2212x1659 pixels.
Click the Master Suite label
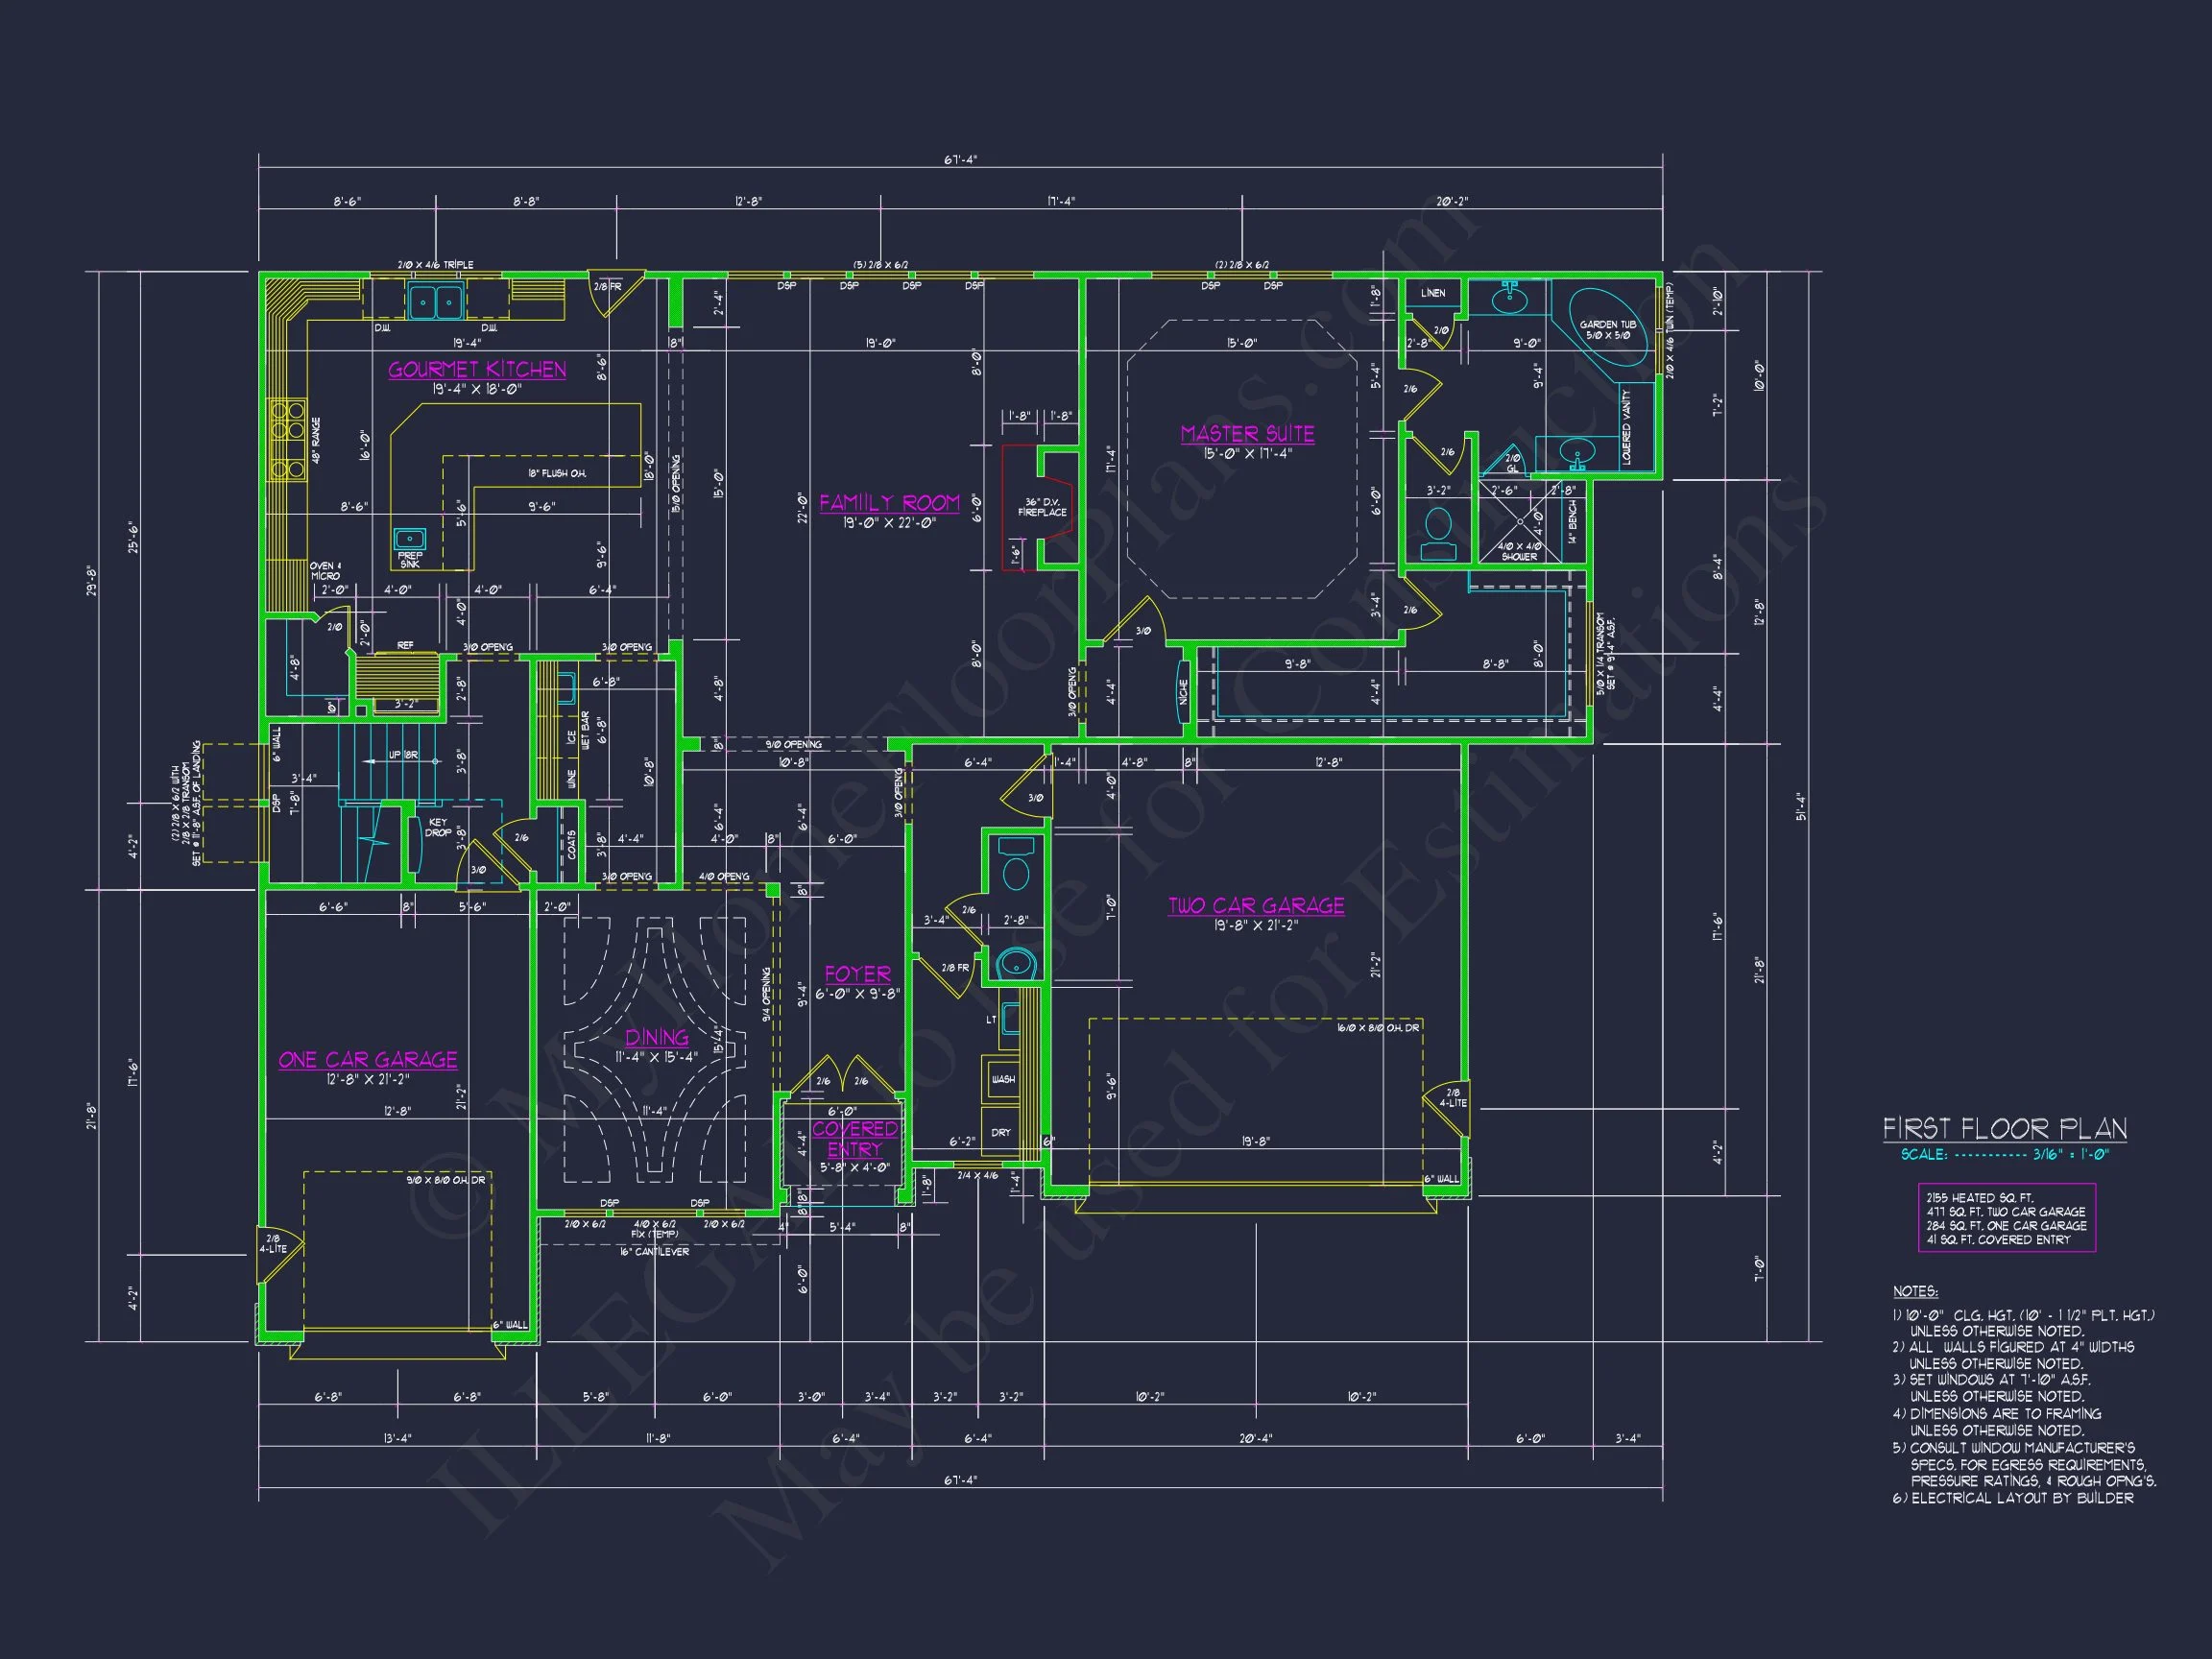click(1247, 434)
